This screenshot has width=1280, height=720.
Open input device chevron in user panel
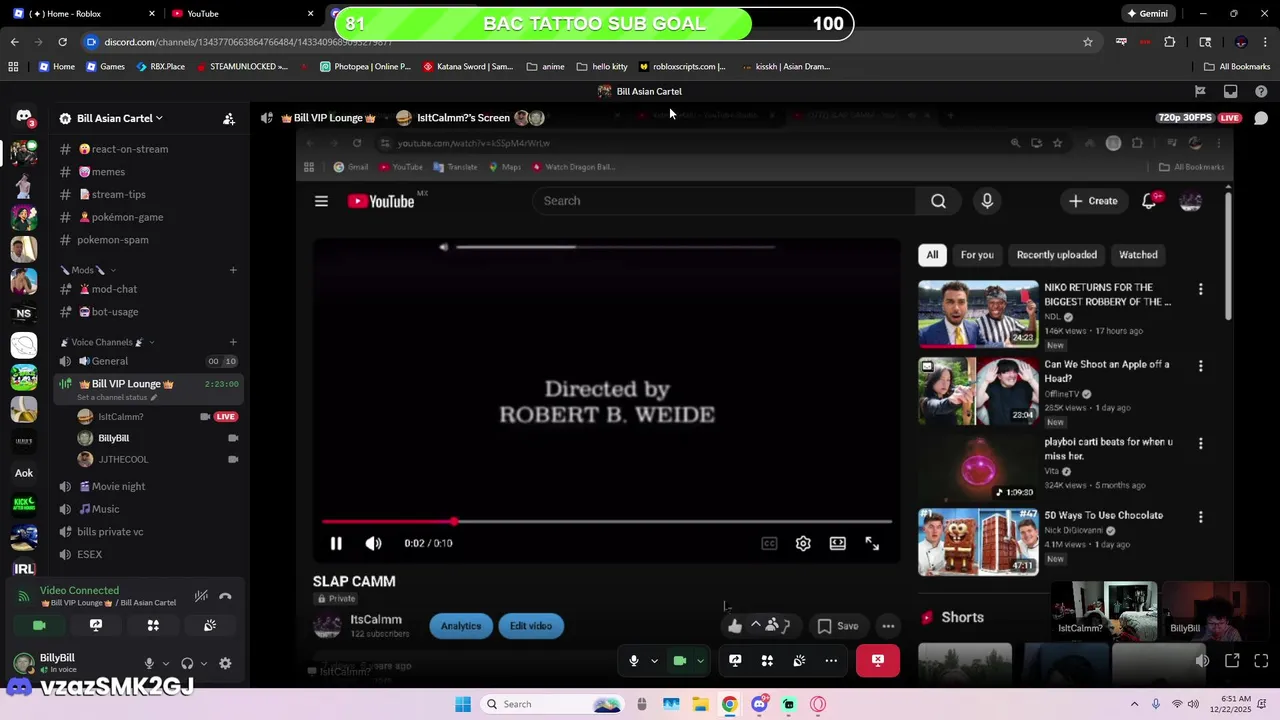pos(164,663)
